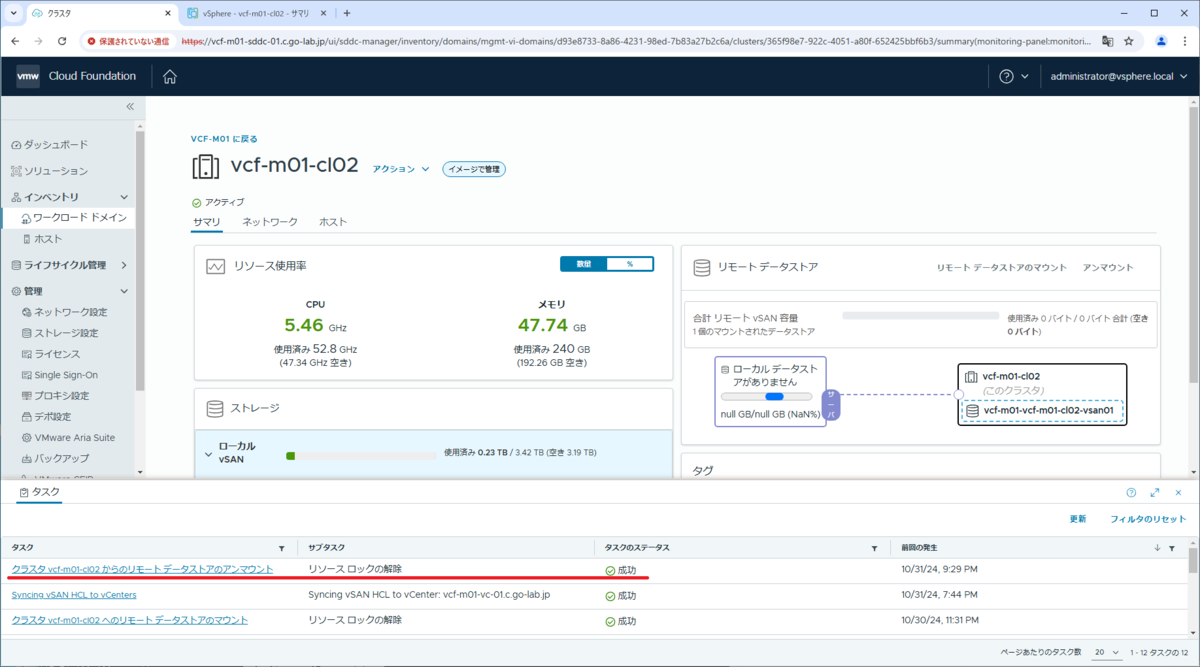This screenshot has height=667, width=1200.
Task: Open task panel help icon
Action: (1131, 493)
